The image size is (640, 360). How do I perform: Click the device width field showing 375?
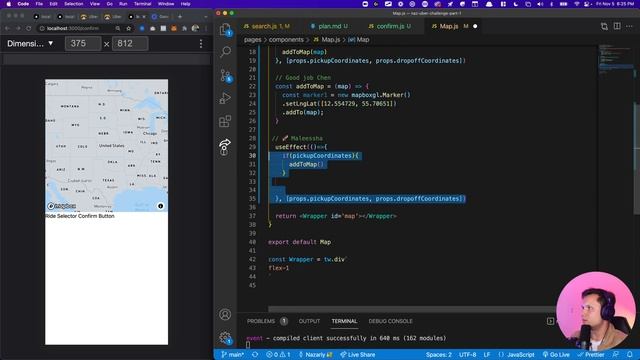tap(83, 44)
